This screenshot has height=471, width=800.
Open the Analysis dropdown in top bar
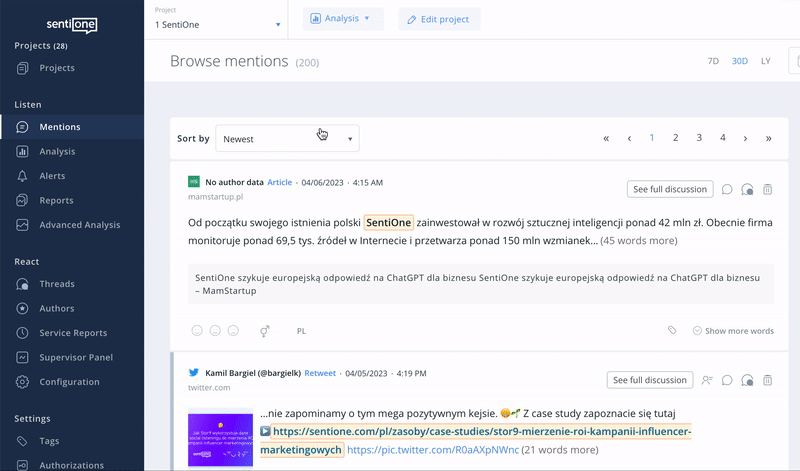[x=343, y=18]
